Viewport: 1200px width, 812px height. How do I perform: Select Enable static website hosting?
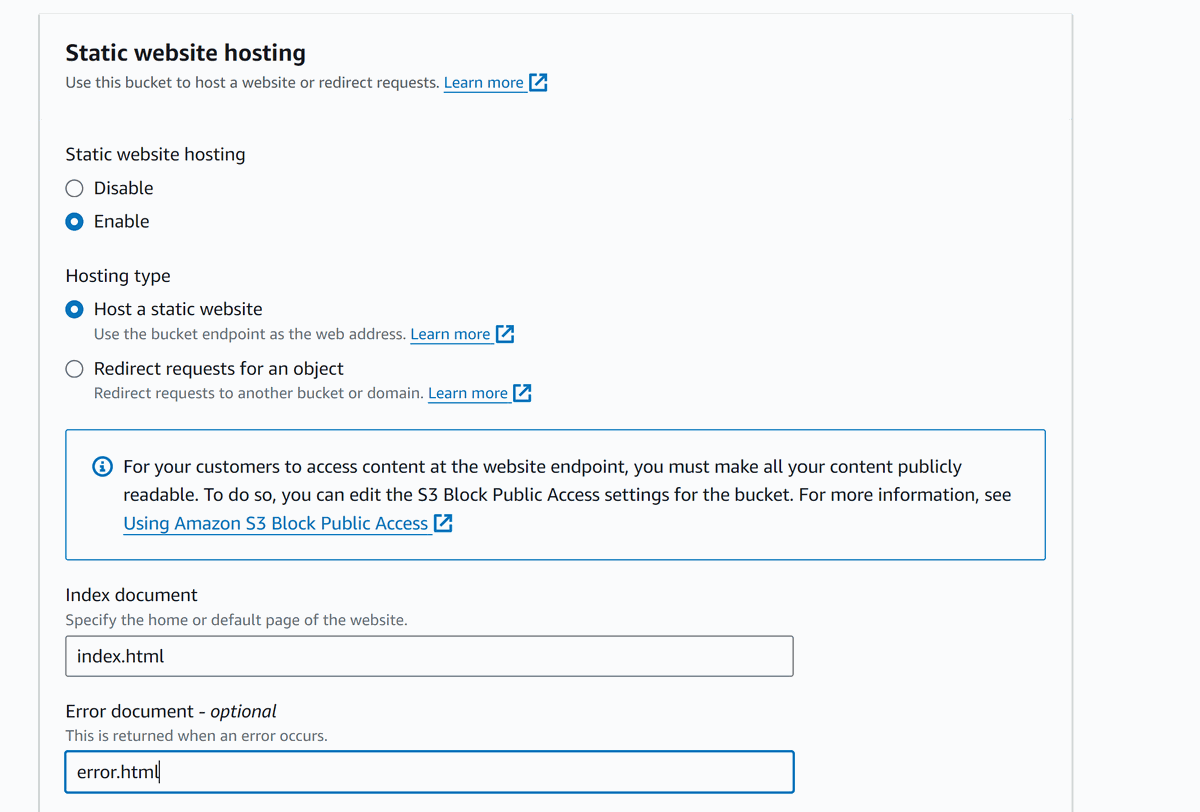click(x=74, y=222)
